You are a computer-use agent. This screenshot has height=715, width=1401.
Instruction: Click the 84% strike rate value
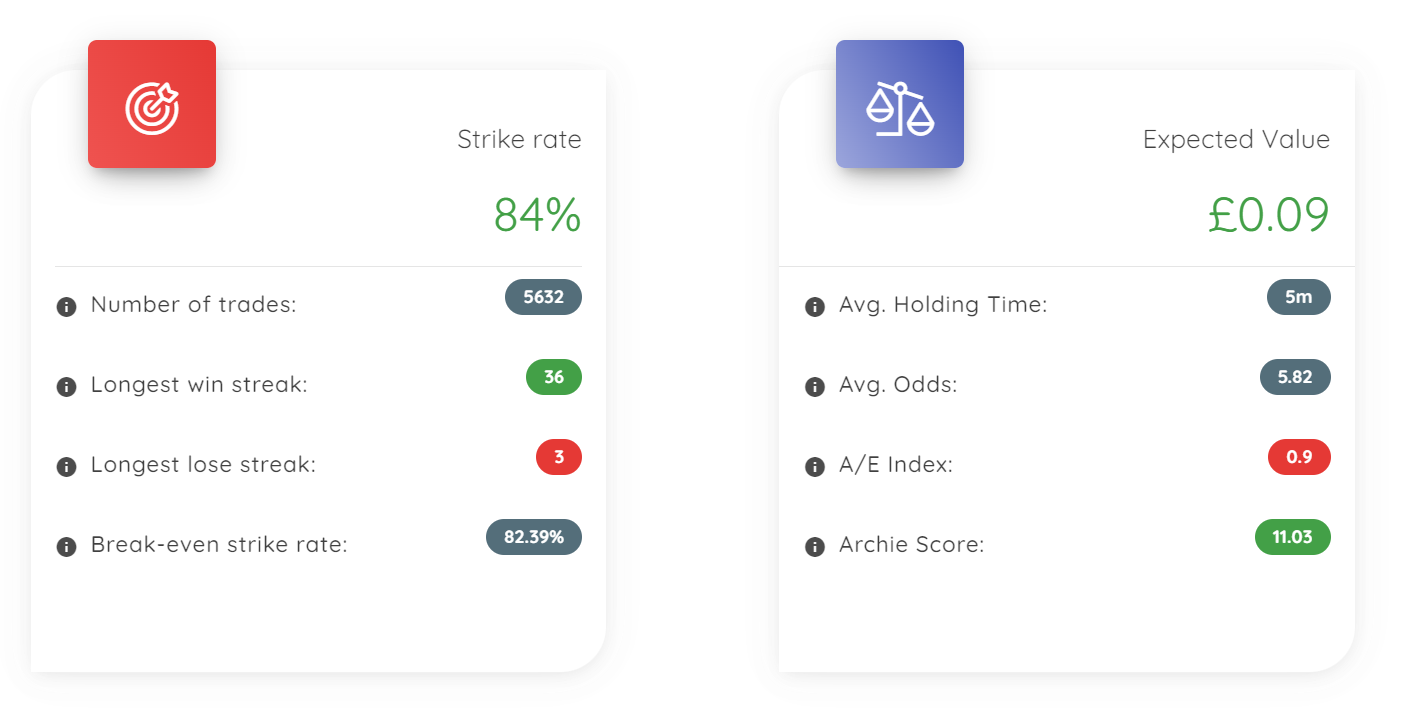point(538,215)
